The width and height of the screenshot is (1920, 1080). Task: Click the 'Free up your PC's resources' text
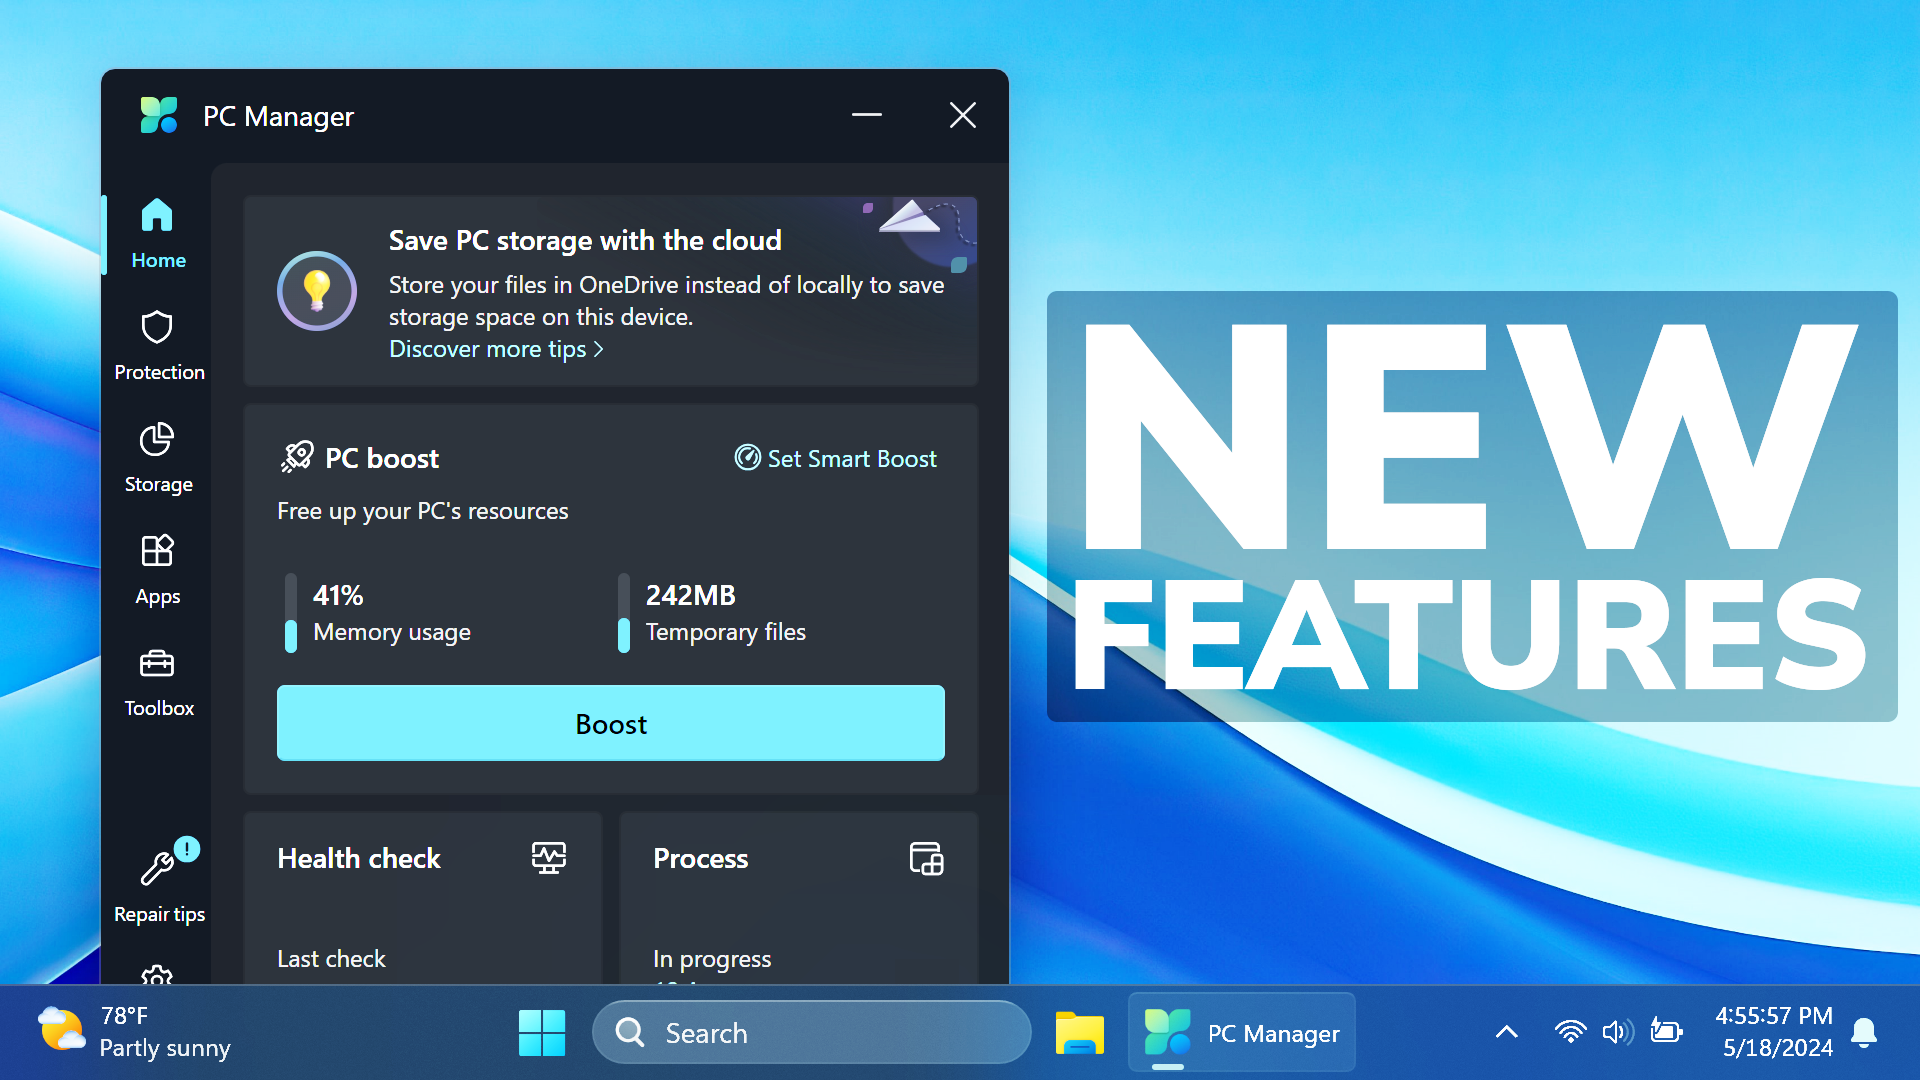click(x=422, y=511)
